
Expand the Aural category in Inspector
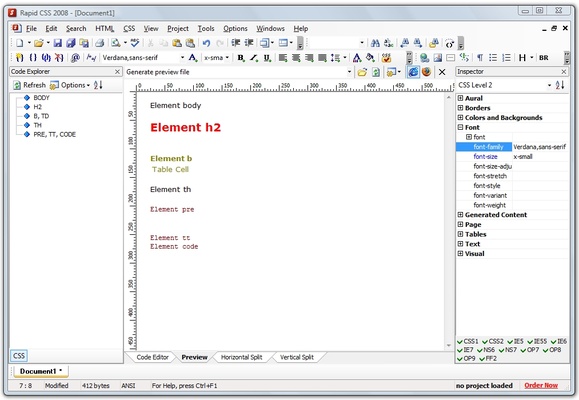coord(460,98)
